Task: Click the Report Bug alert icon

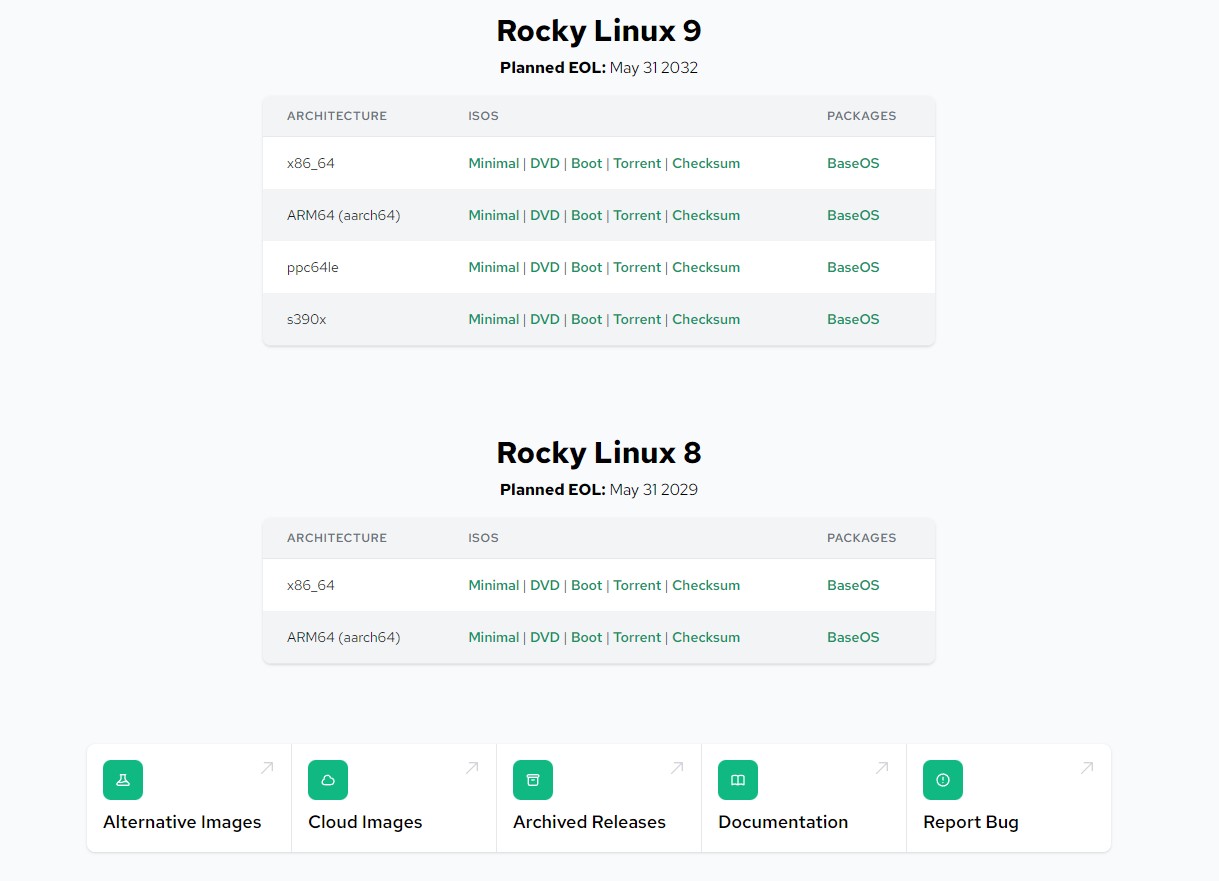Action: coord(943,780)
